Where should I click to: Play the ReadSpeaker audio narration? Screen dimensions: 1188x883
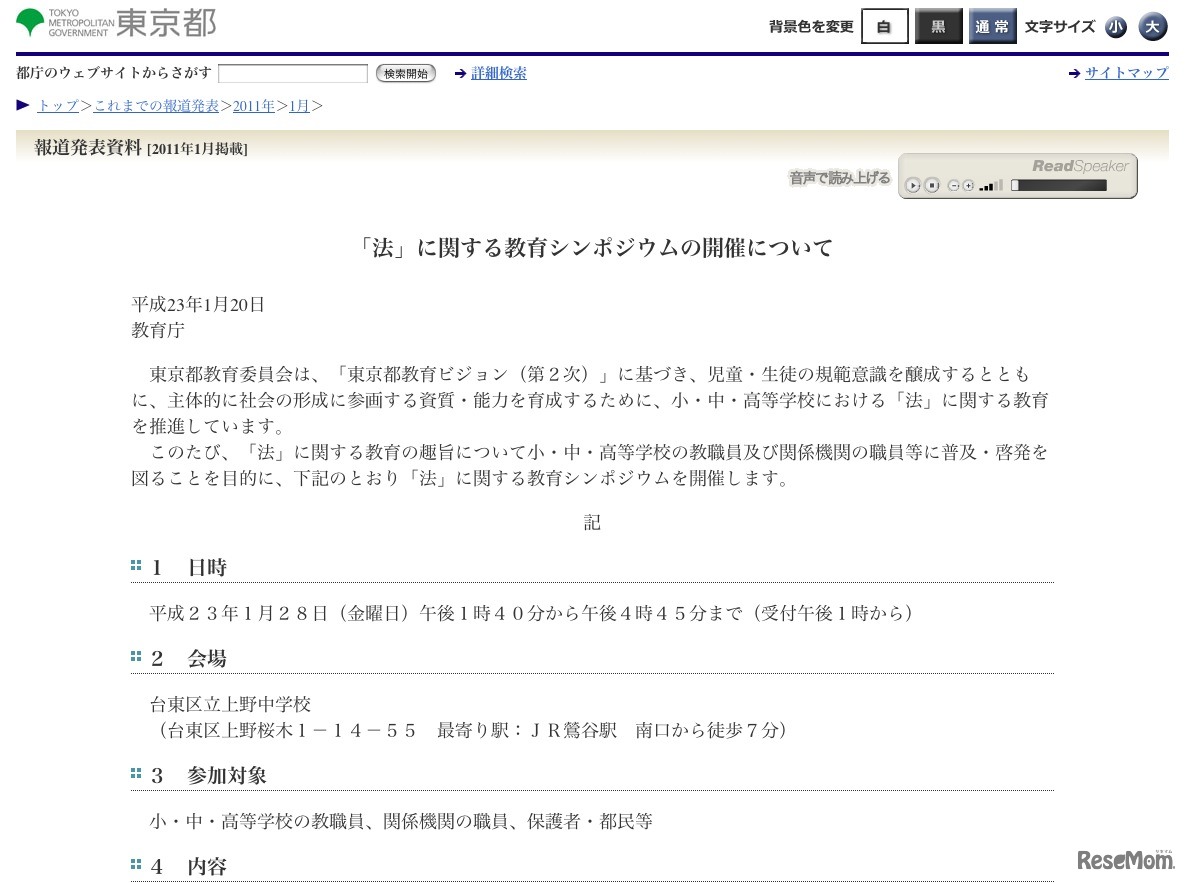(x=913, y=185)
